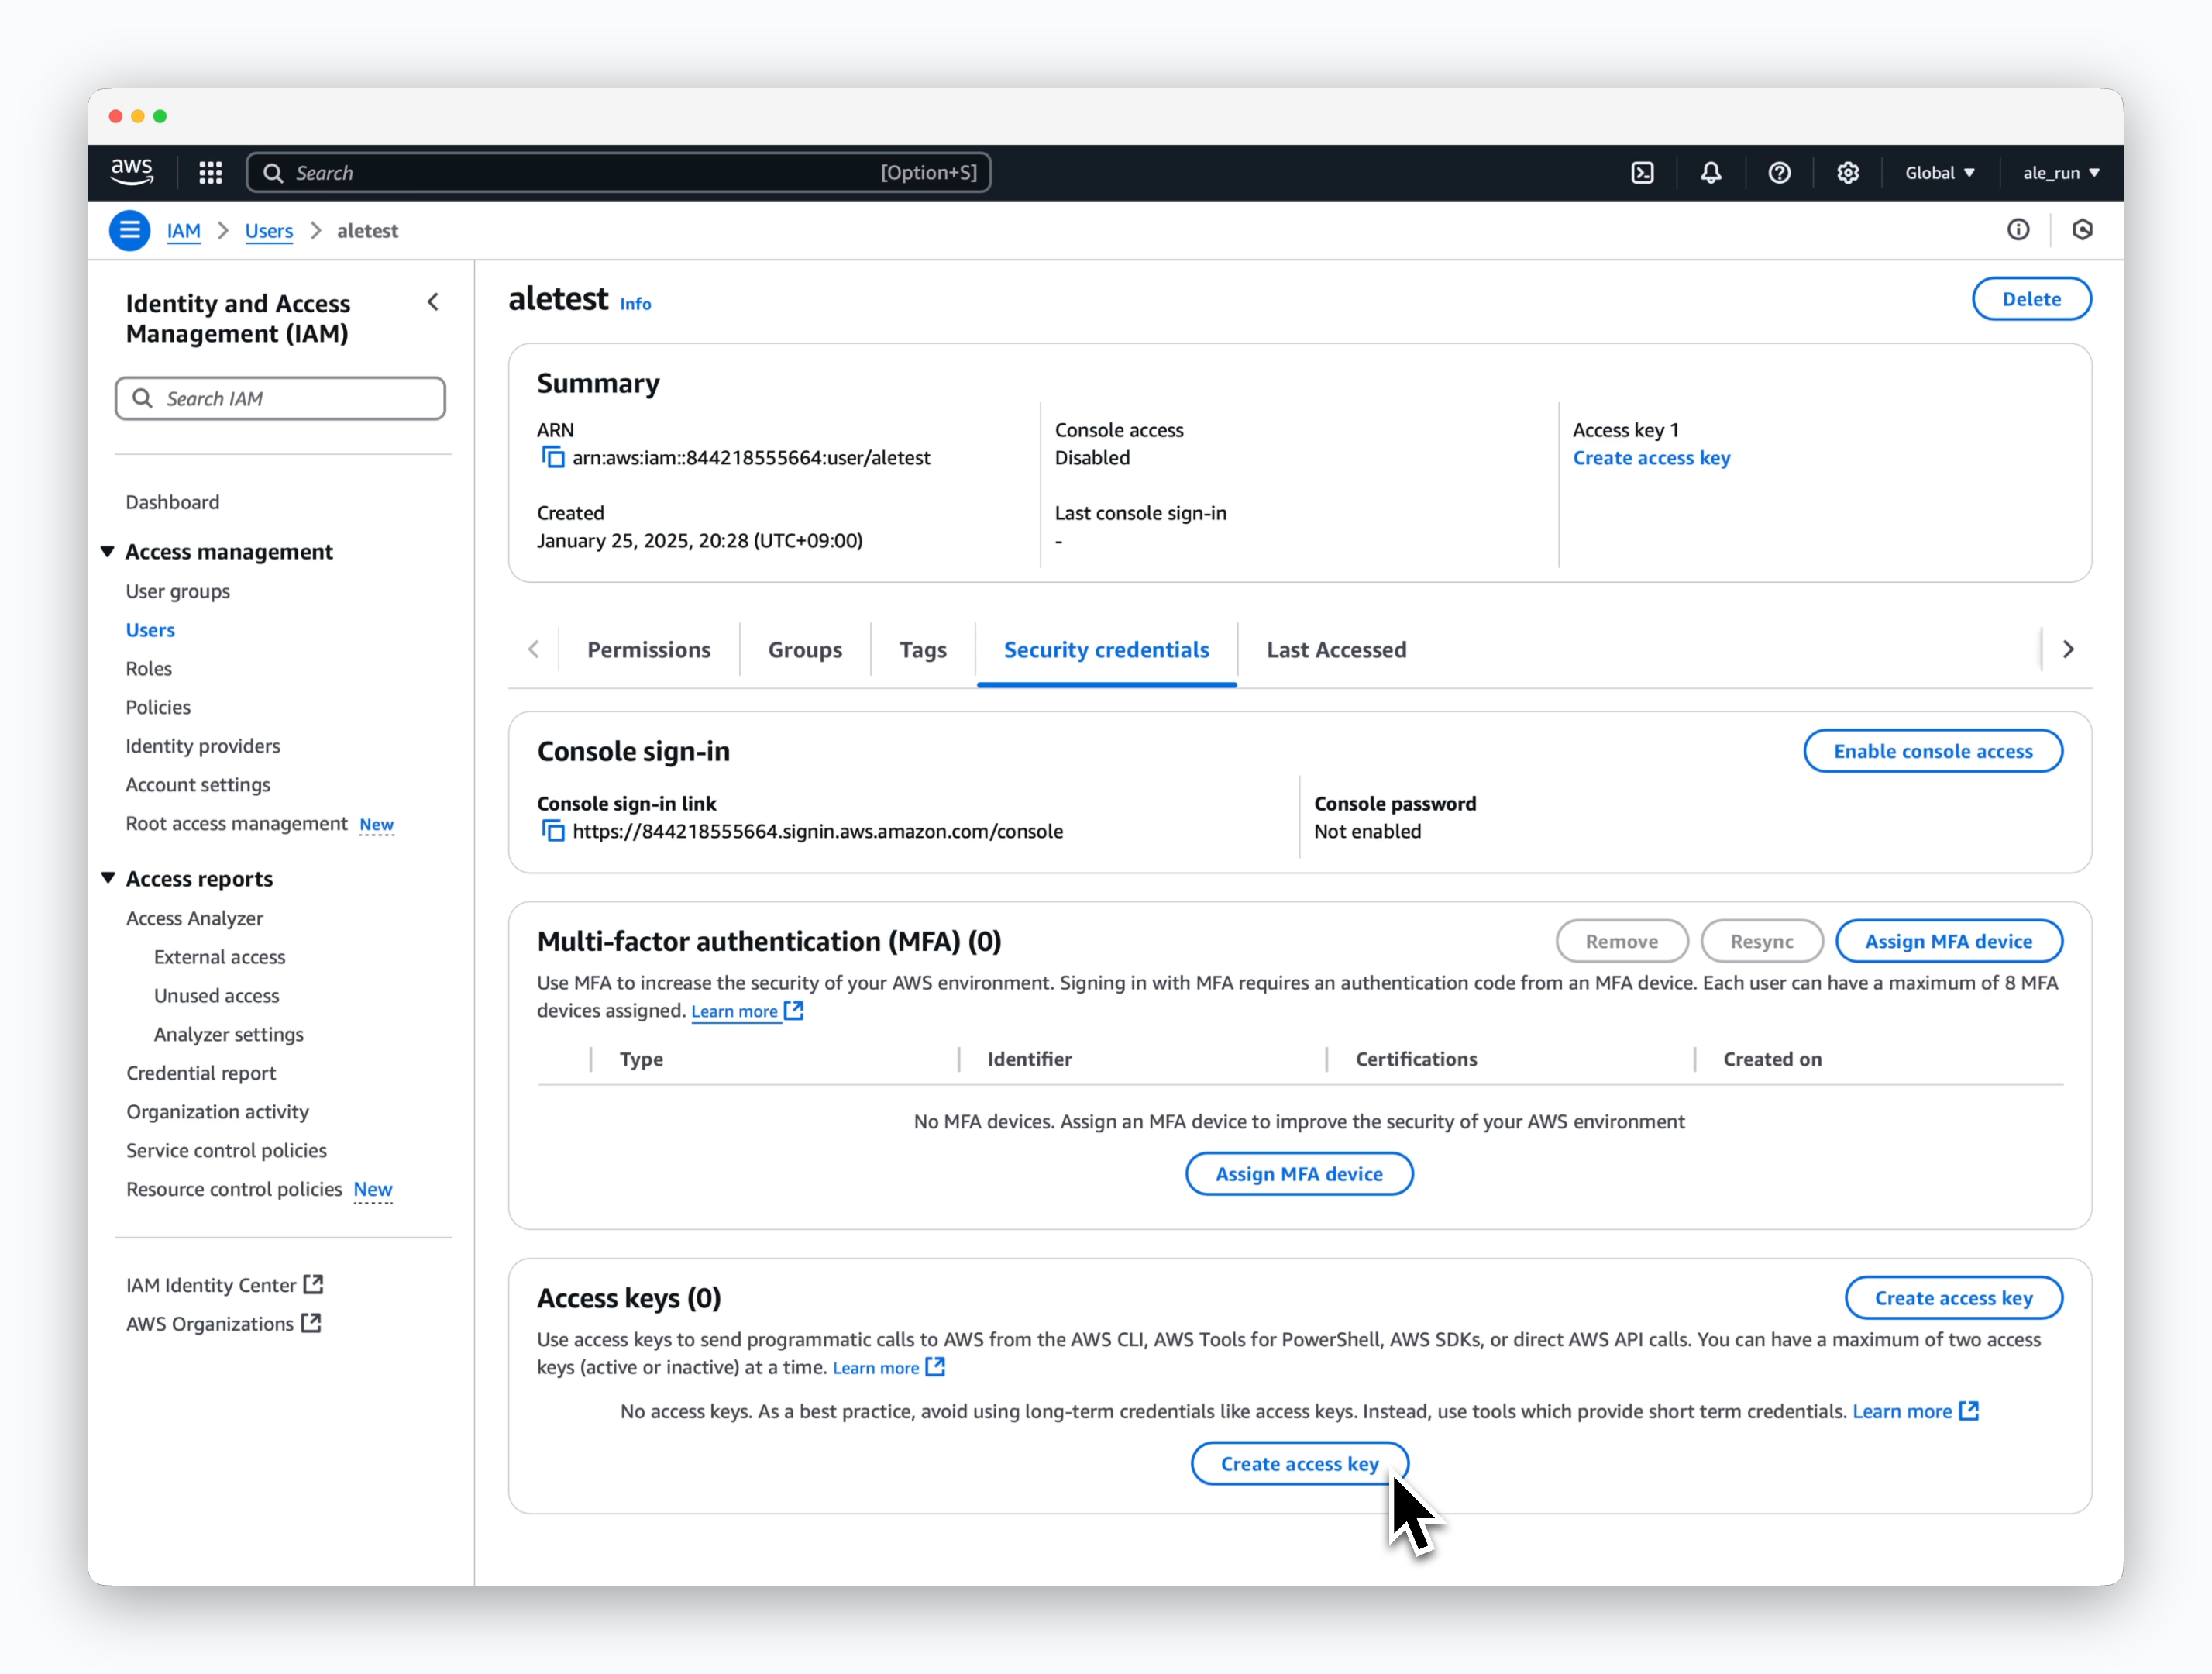Open the help question mark icon
This screenshot has height=1674, width=2212.
click(1779, 173)
